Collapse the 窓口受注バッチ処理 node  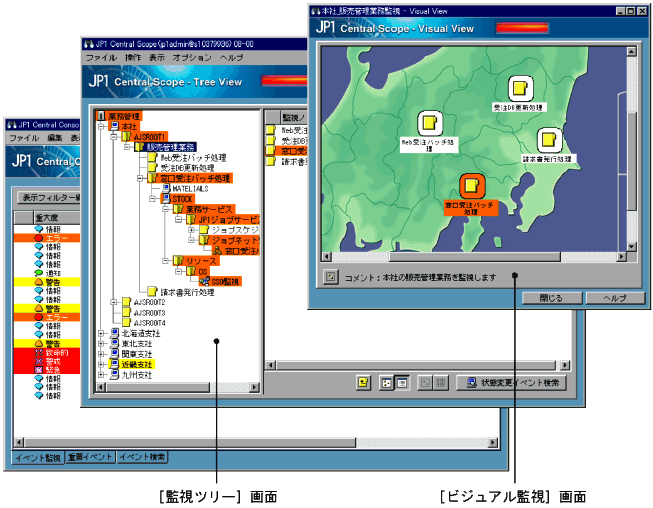(140, 178)
